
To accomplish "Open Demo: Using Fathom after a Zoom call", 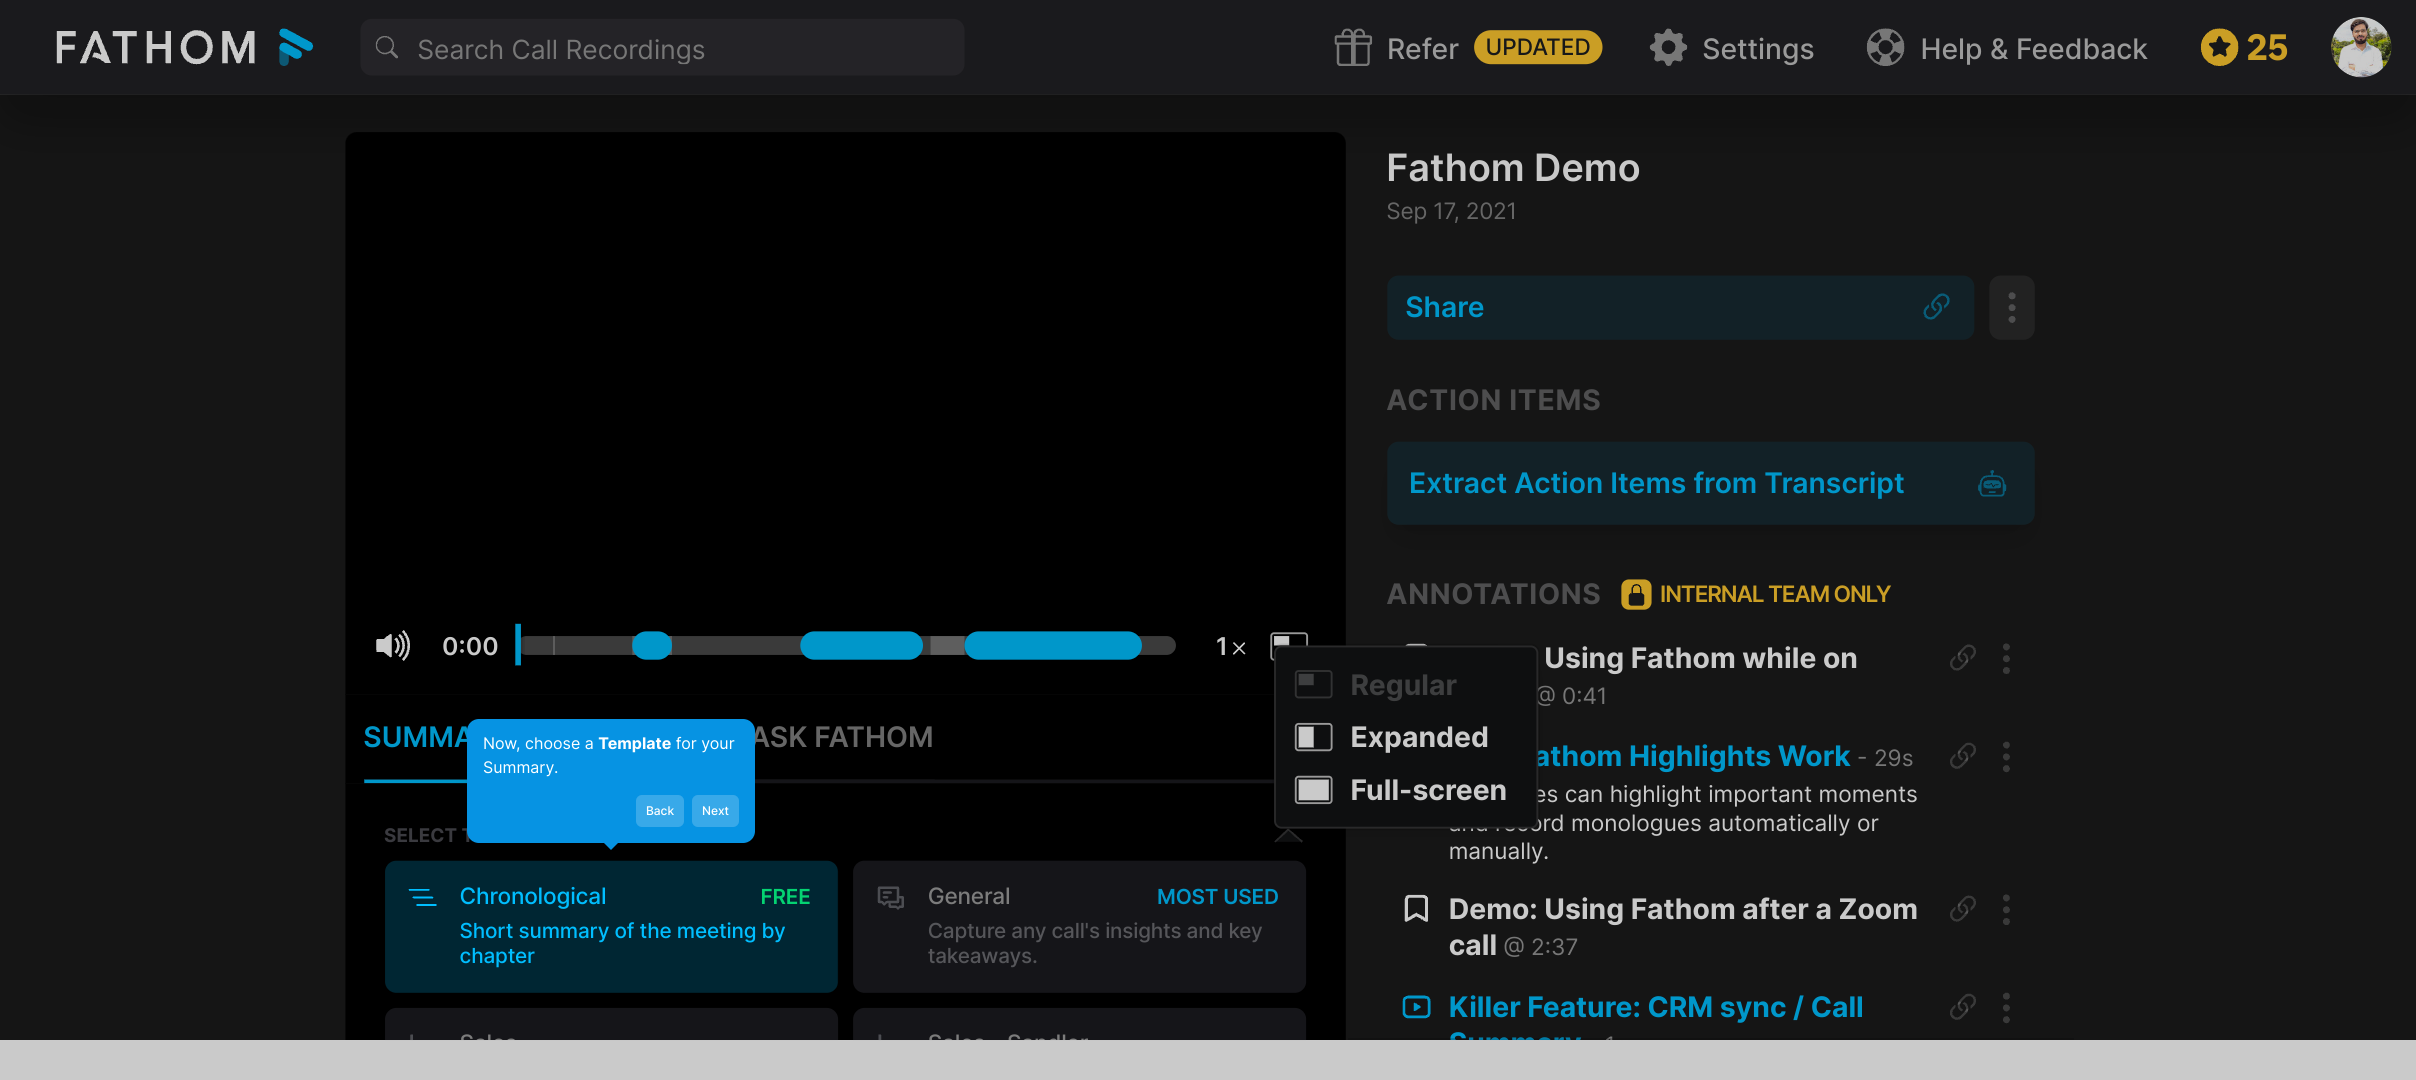I will [1683, 927].
